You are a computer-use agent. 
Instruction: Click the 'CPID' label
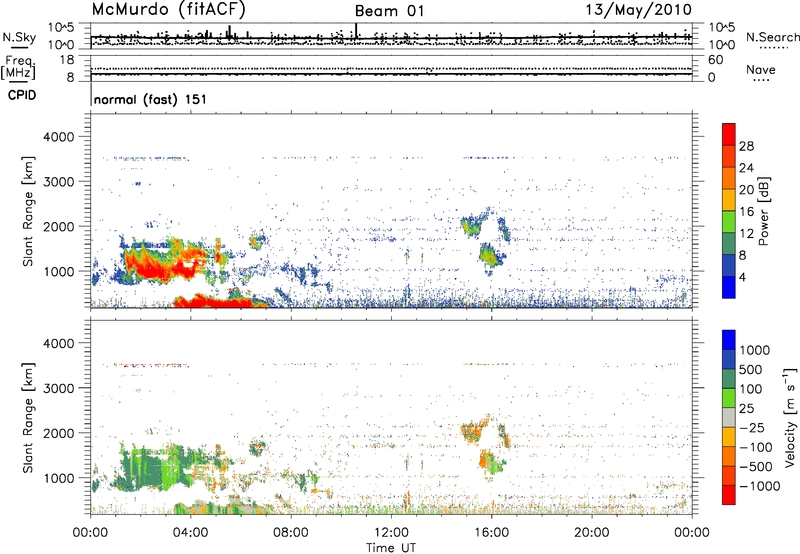coord(22,95)
